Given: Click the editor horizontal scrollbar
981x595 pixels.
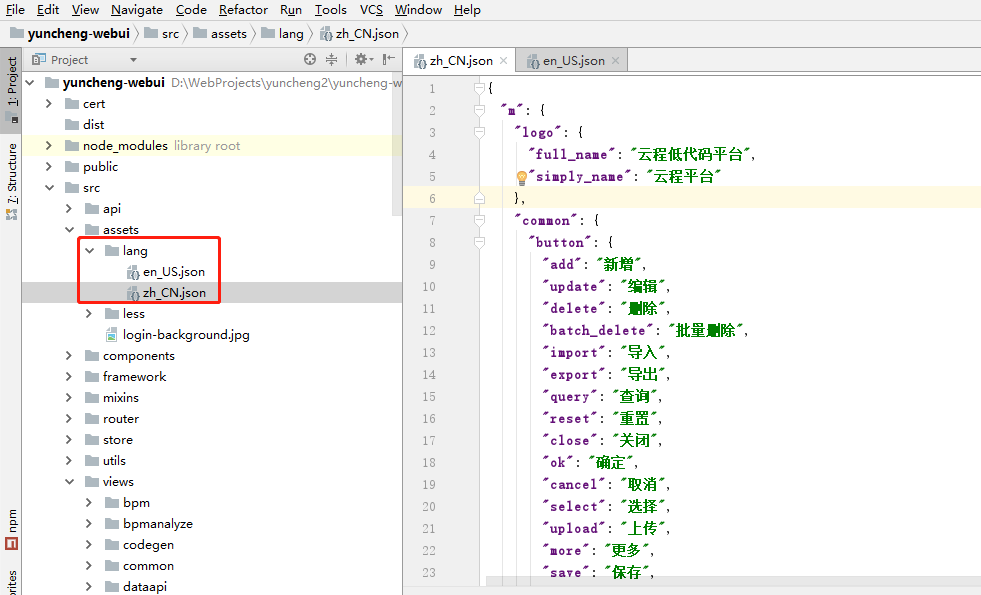Looking at the screenshot, I should [x=733, y=582].
